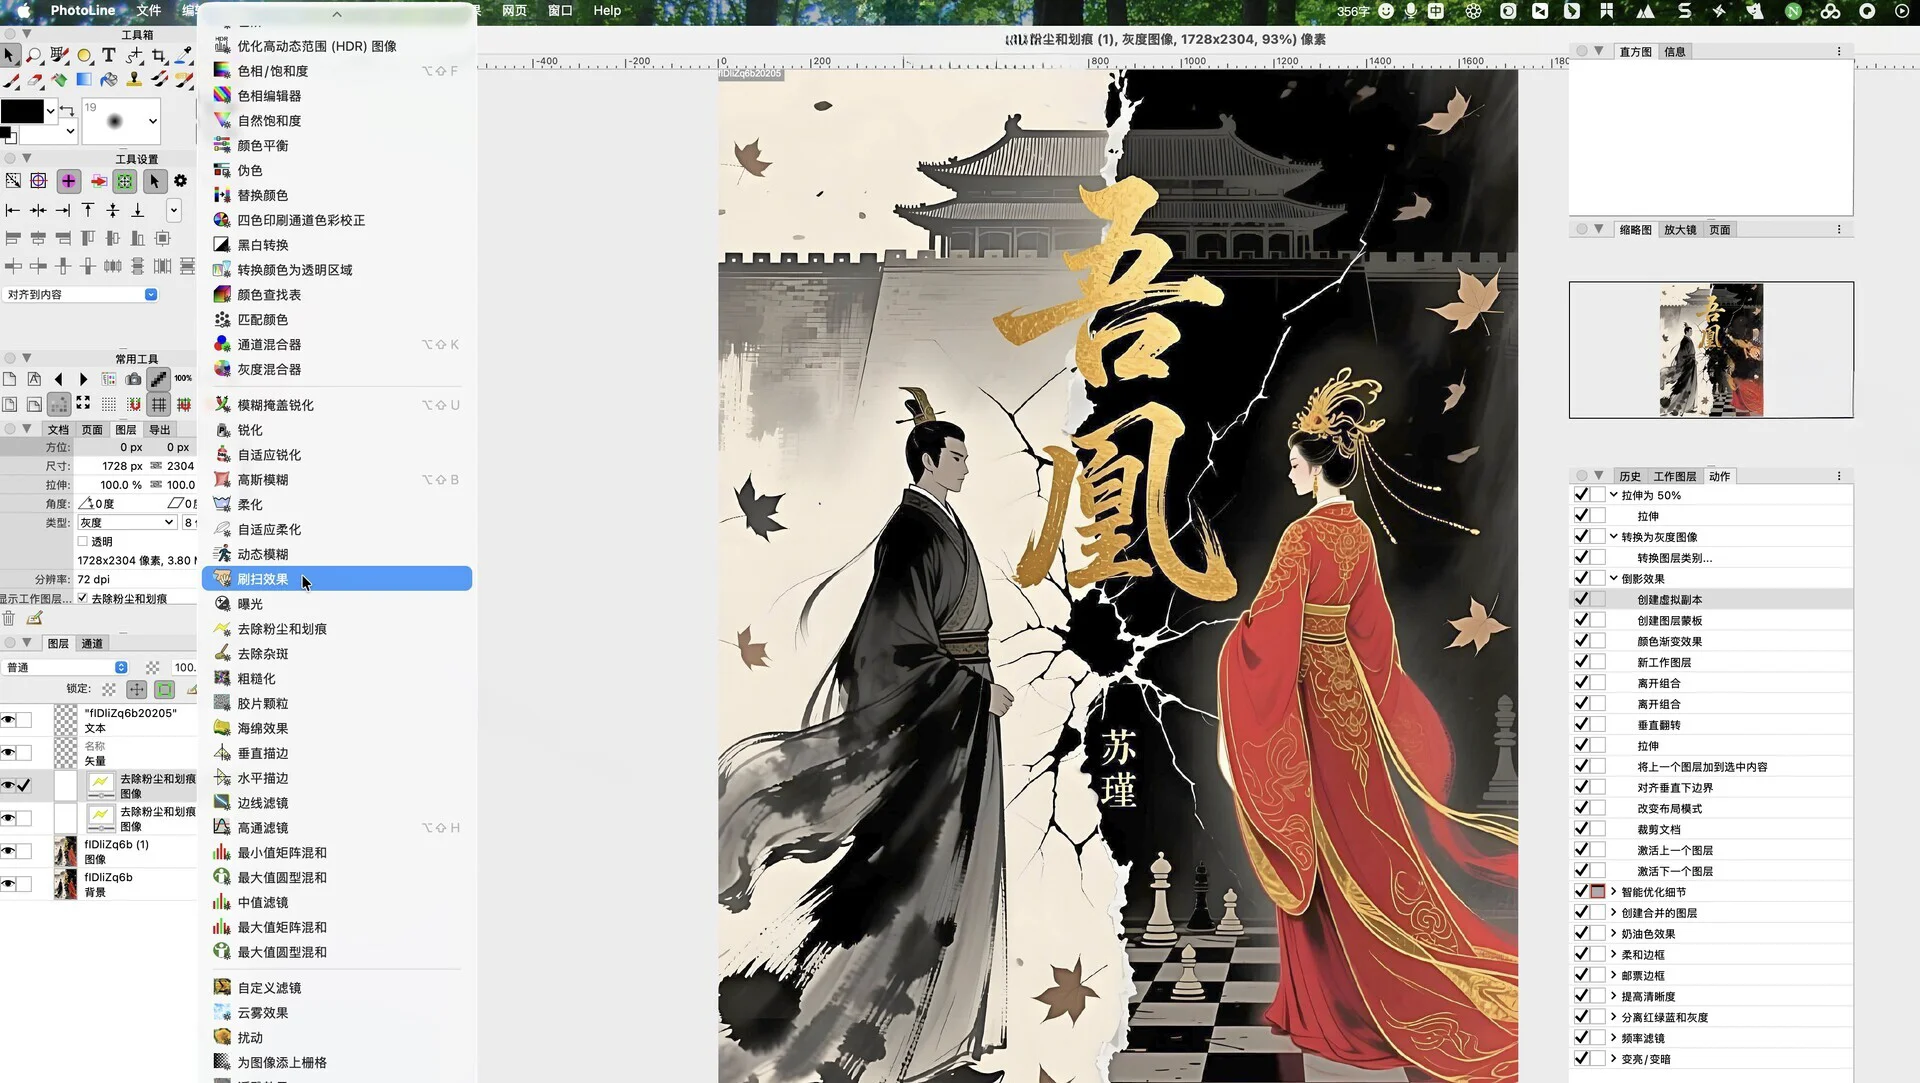Click the camera screenshot icon

pos(133,379)
